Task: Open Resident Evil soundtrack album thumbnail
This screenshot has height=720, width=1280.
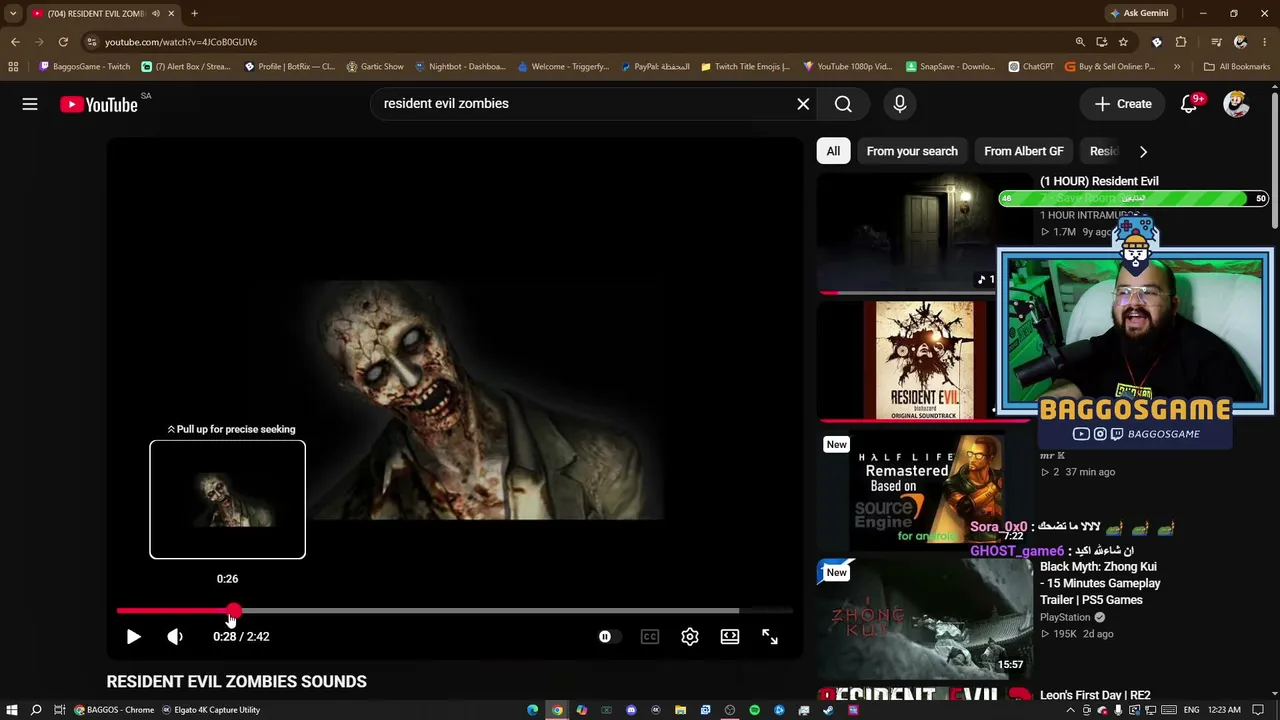Action: pos(925,361)
